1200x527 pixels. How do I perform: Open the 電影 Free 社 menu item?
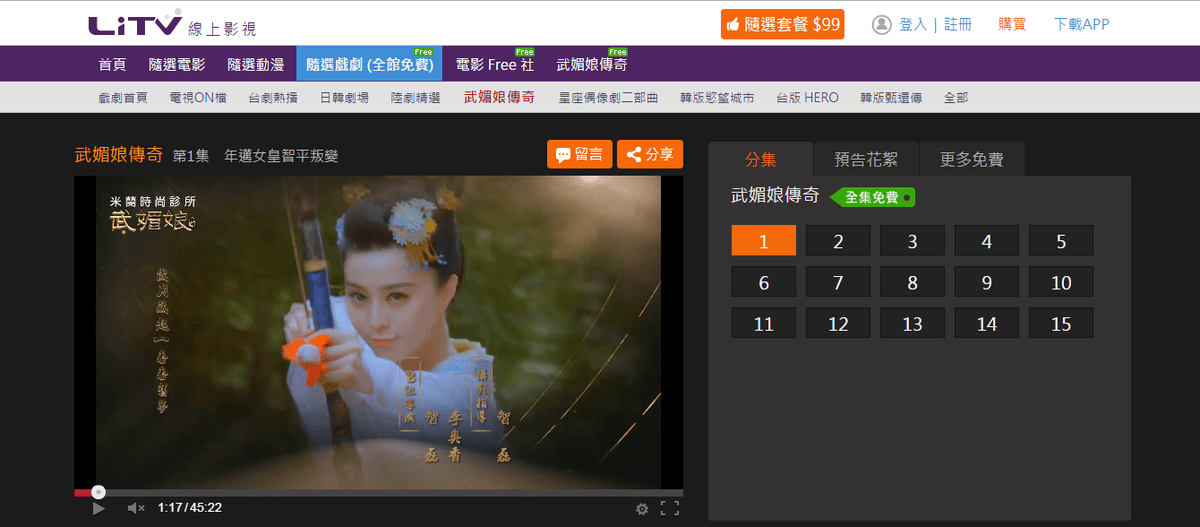point(493,65)
